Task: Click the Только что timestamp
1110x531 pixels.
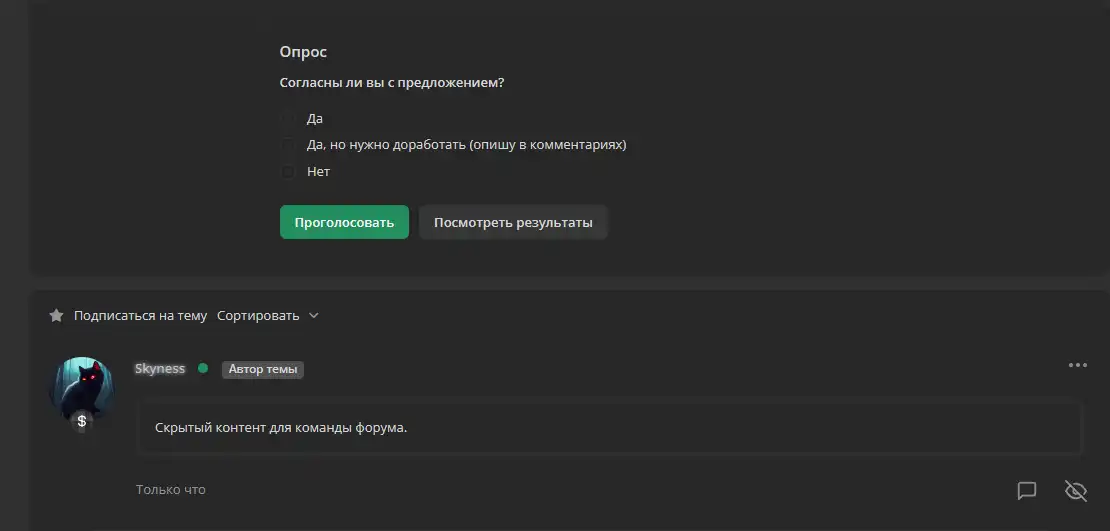Action: (x=171, y=490)
